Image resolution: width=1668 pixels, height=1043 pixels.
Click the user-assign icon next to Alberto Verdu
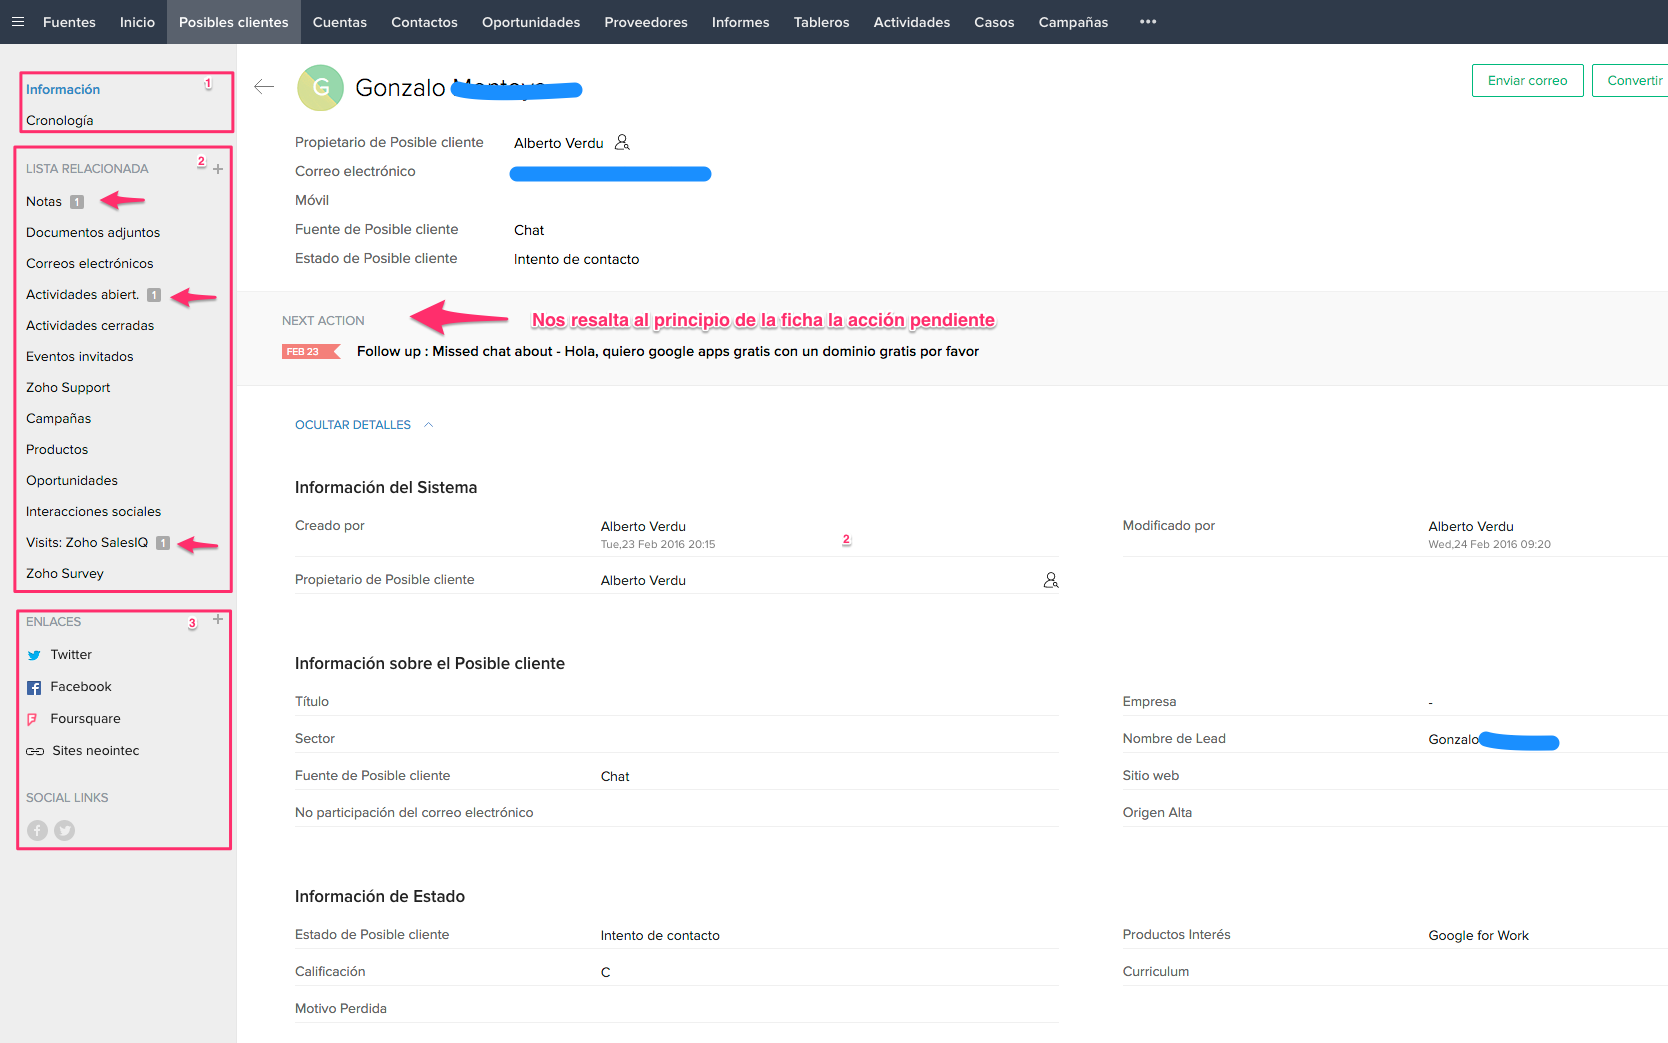(x=622, y=142)
